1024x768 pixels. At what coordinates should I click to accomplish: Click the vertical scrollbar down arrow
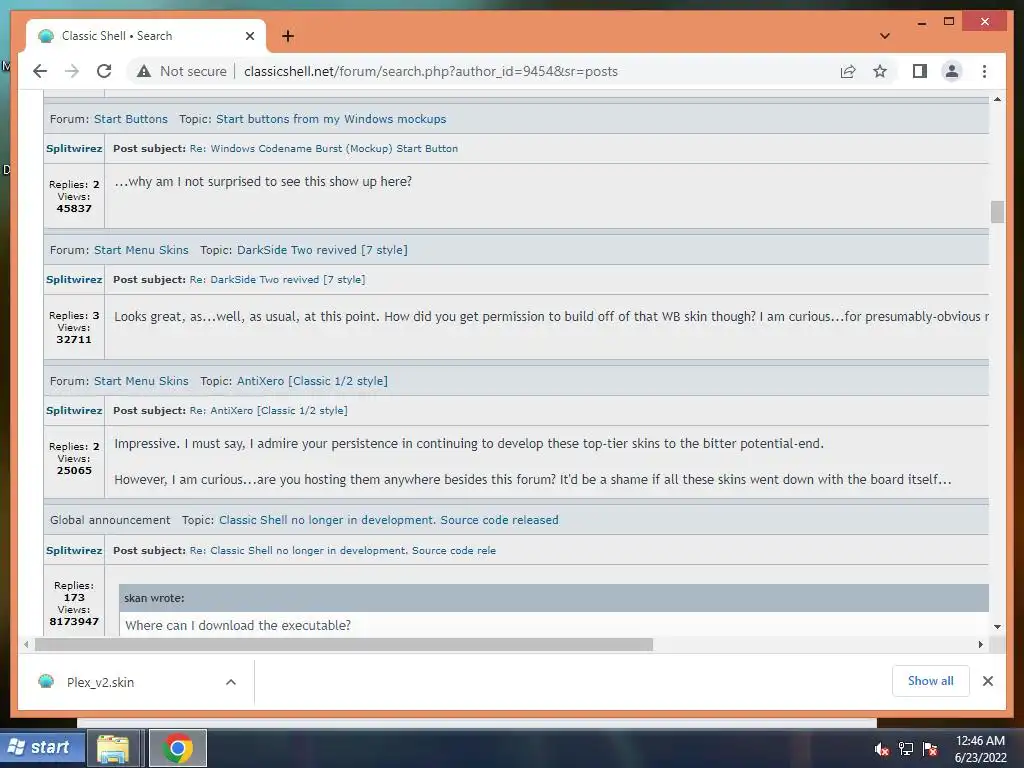[x=997, y=626]
